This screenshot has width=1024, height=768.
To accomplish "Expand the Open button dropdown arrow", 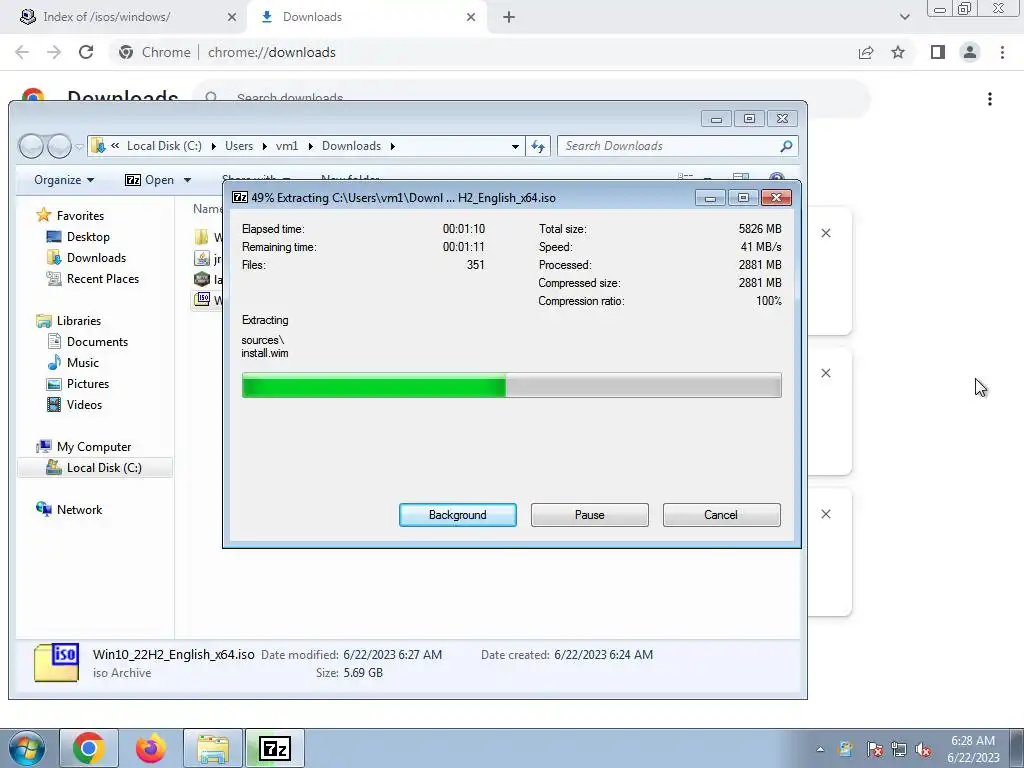I will [187, 180].
